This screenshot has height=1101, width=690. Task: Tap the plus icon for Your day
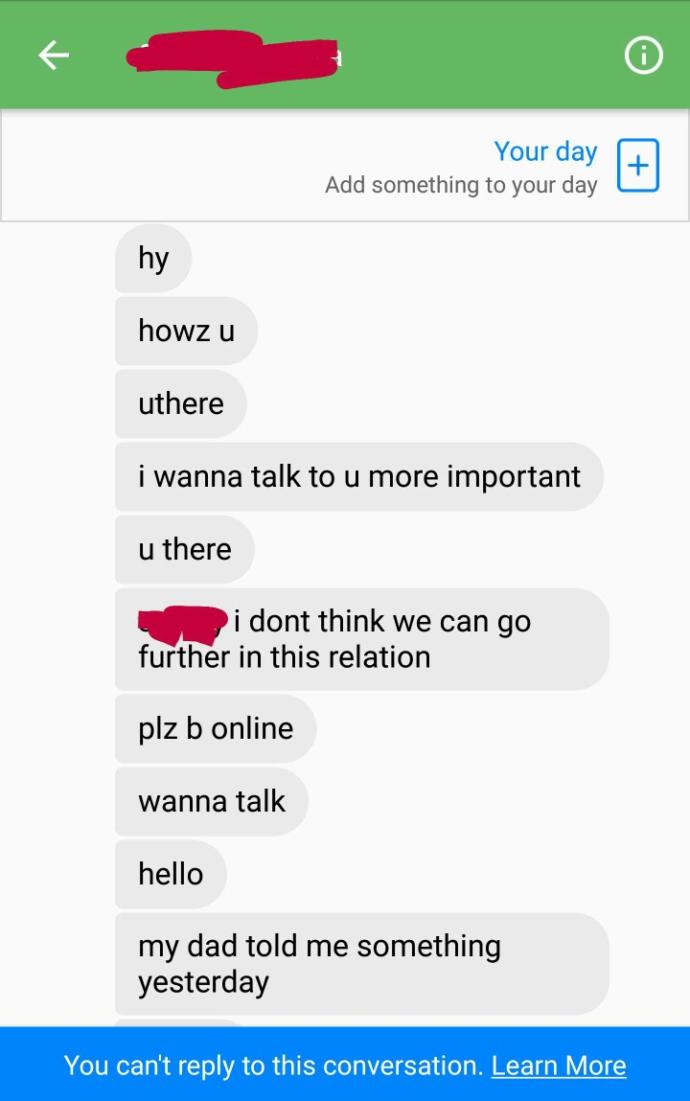coord(637,166)
